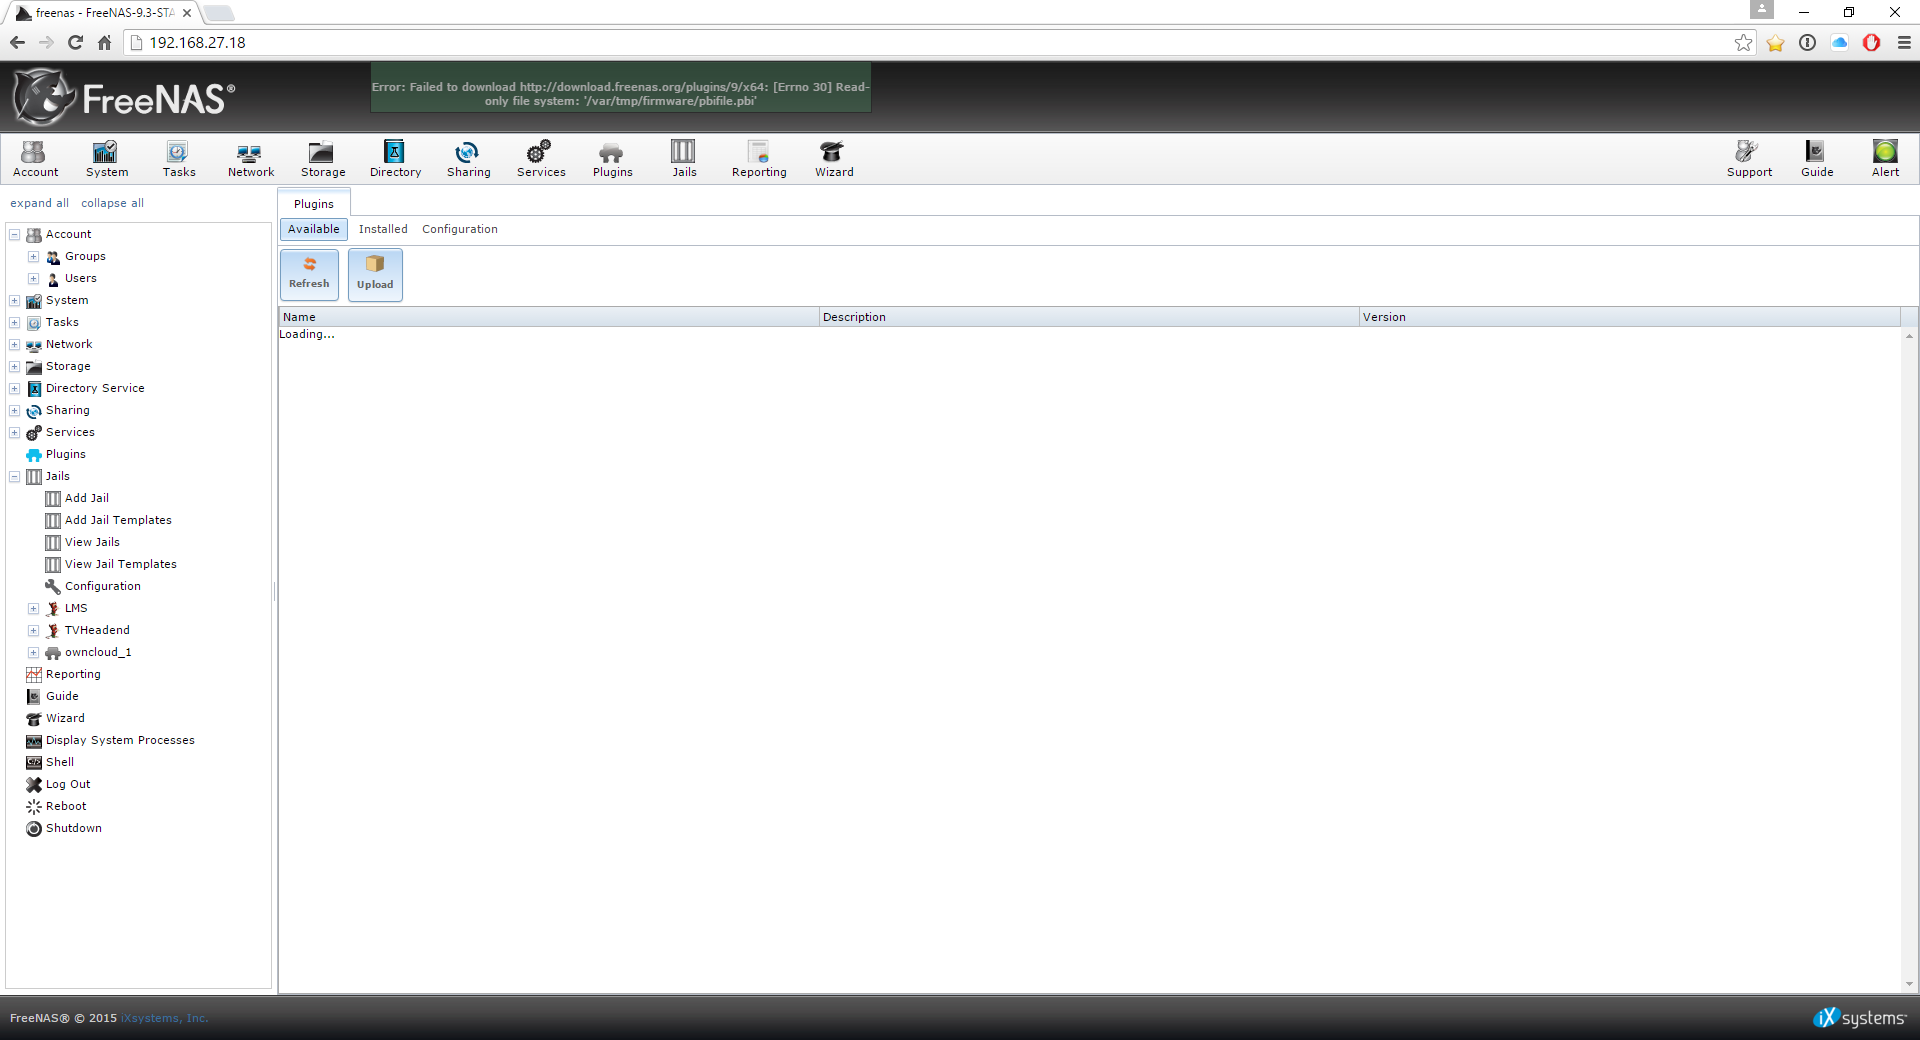
Task: Open the System toolbar icon
Action: [107, 159]
